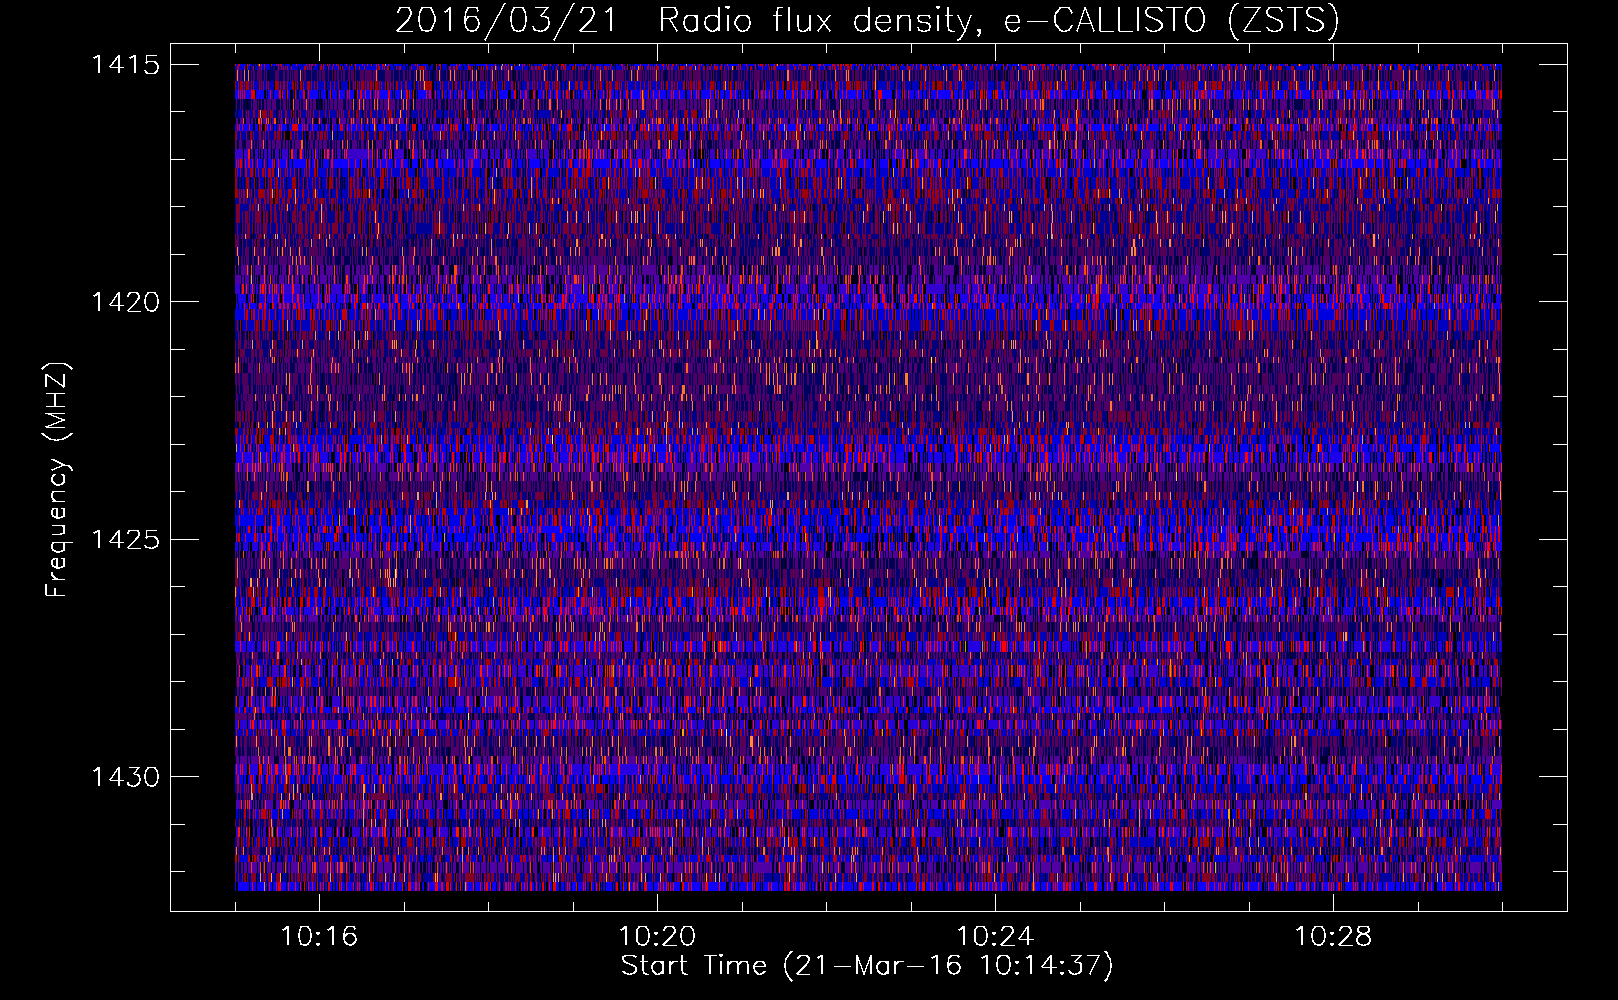The image size is (1618, 1000).
Task: Click the 1420 frequency tick label
Action: point(125,302)
